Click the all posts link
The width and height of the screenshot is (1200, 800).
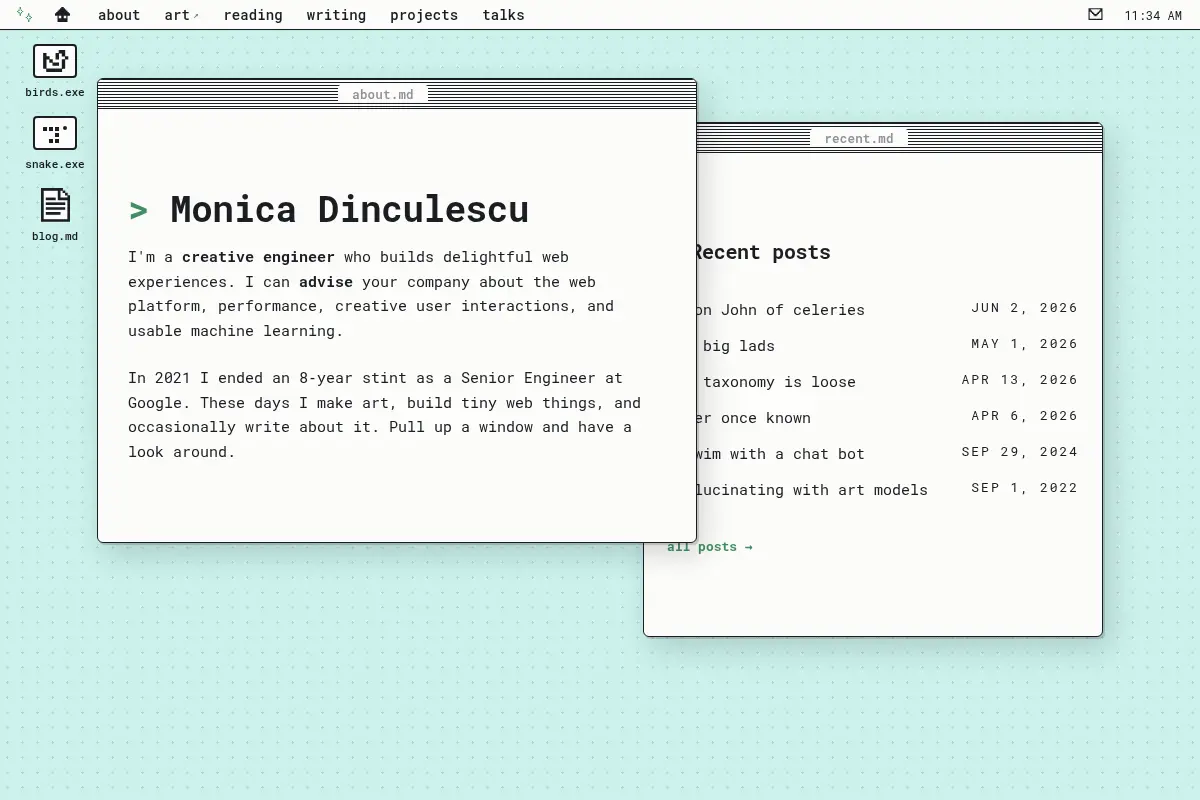pos(709,547)
